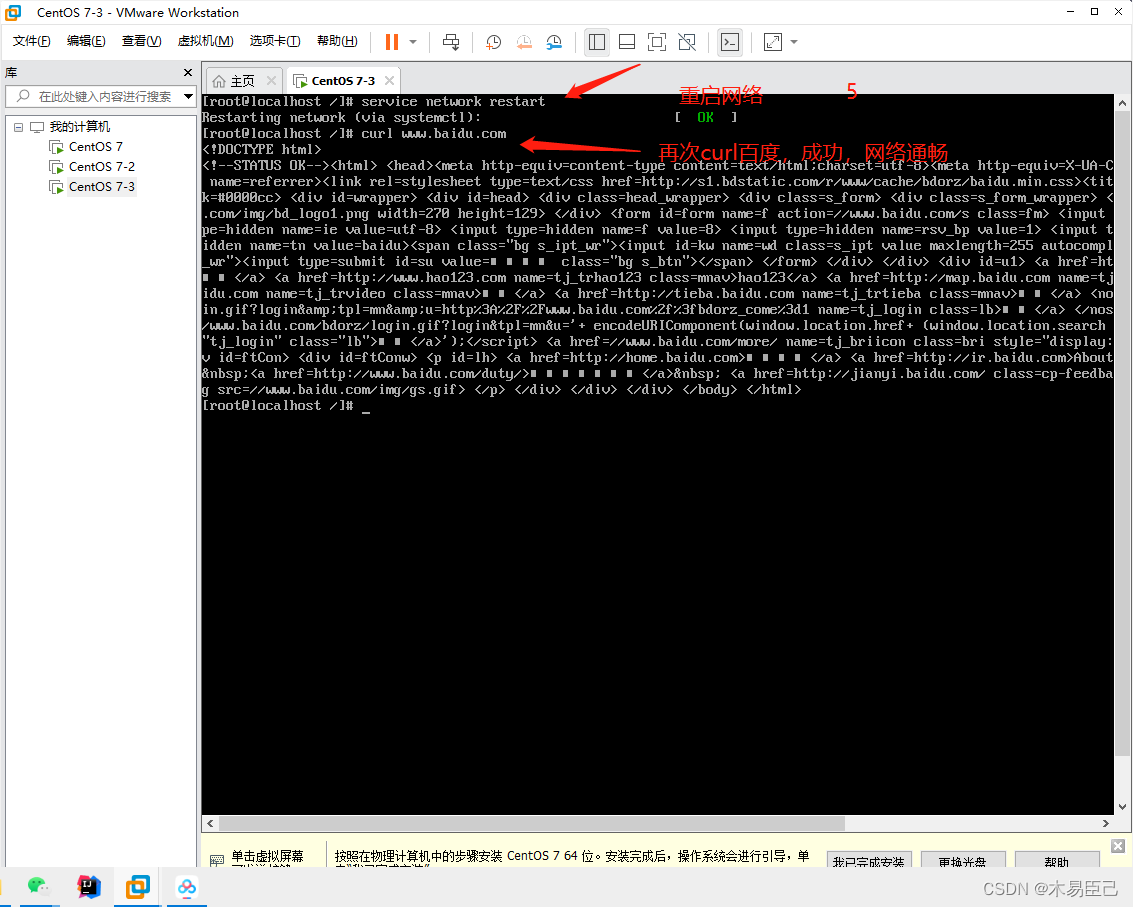Click the 我已完成安装 button
This screenshot has width=1133, height=907.
[869, 860]
